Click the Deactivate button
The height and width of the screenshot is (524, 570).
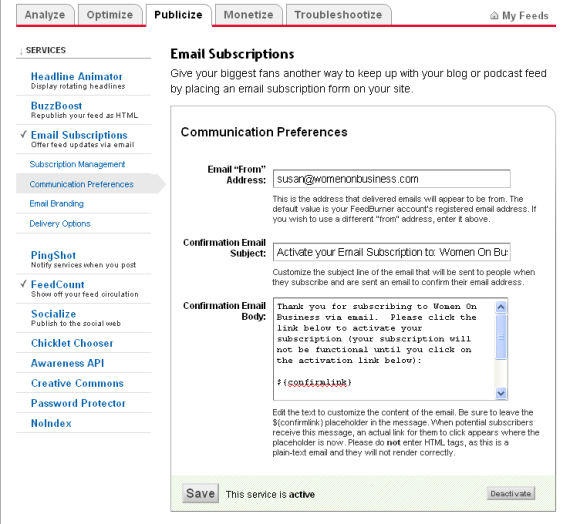coord(510,493)
